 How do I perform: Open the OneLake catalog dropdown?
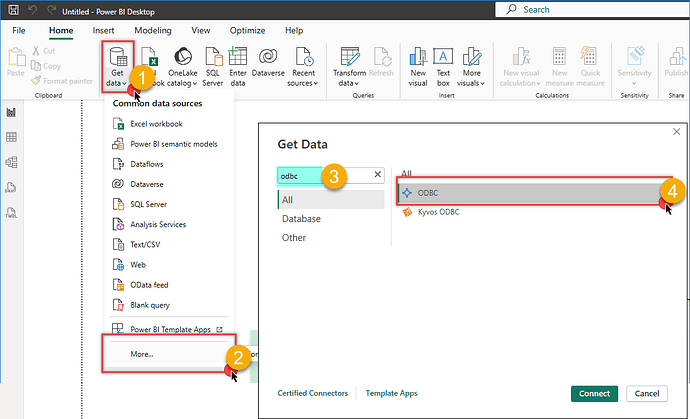point(182,66)
